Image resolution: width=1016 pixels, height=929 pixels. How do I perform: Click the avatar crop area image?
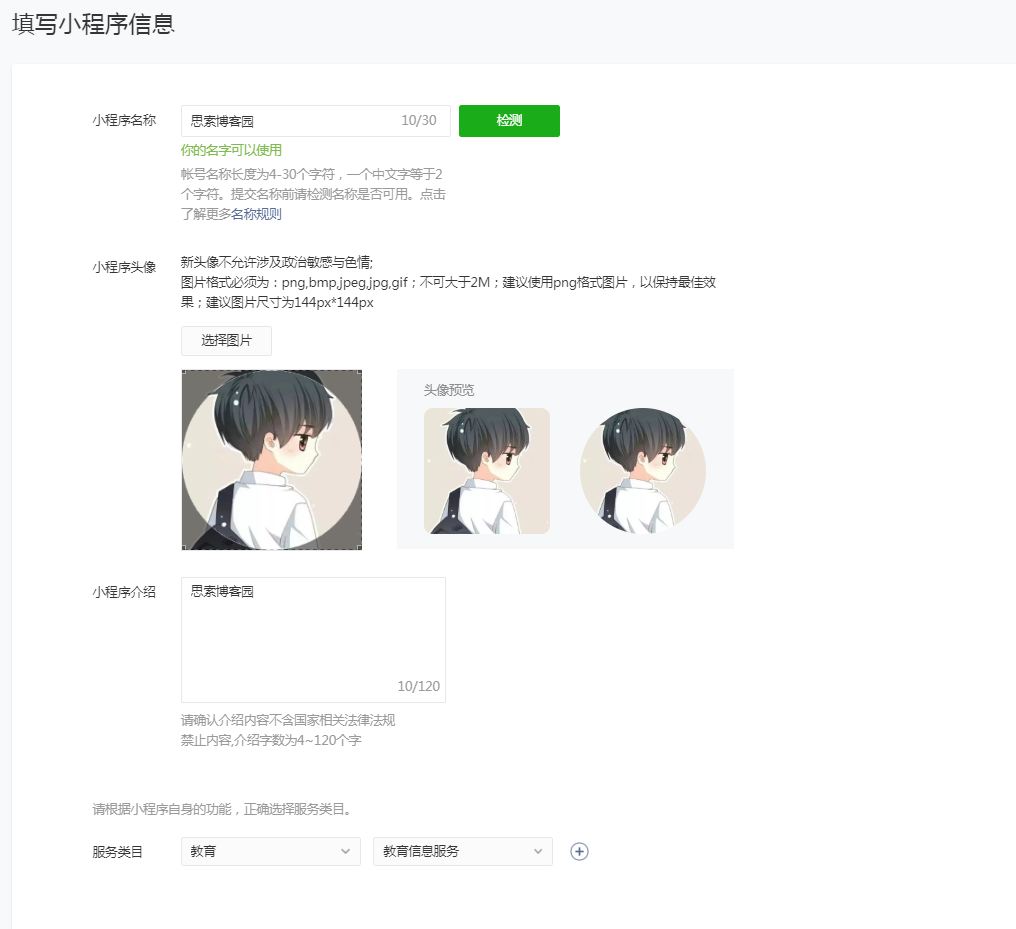coord(271,460)
